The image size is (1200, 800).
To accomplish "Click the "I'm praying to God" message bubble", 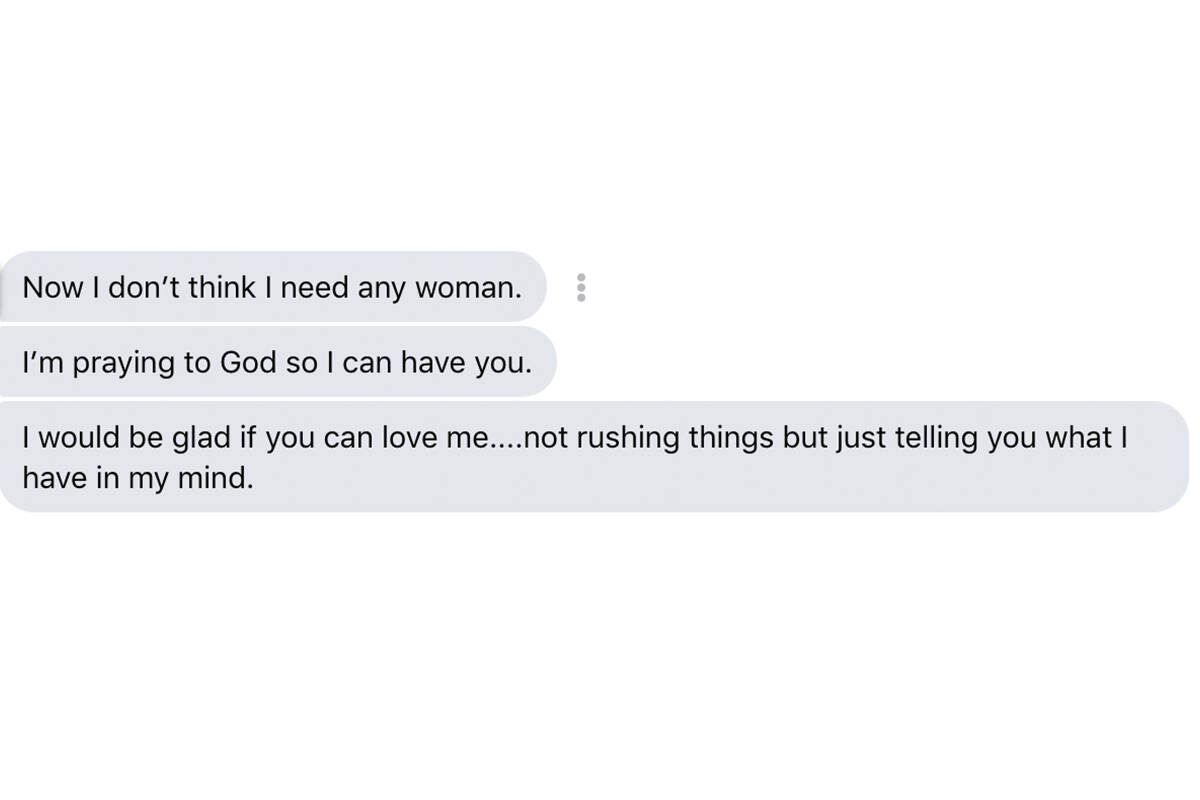I will pyautogui.click(x=277, y=362).
